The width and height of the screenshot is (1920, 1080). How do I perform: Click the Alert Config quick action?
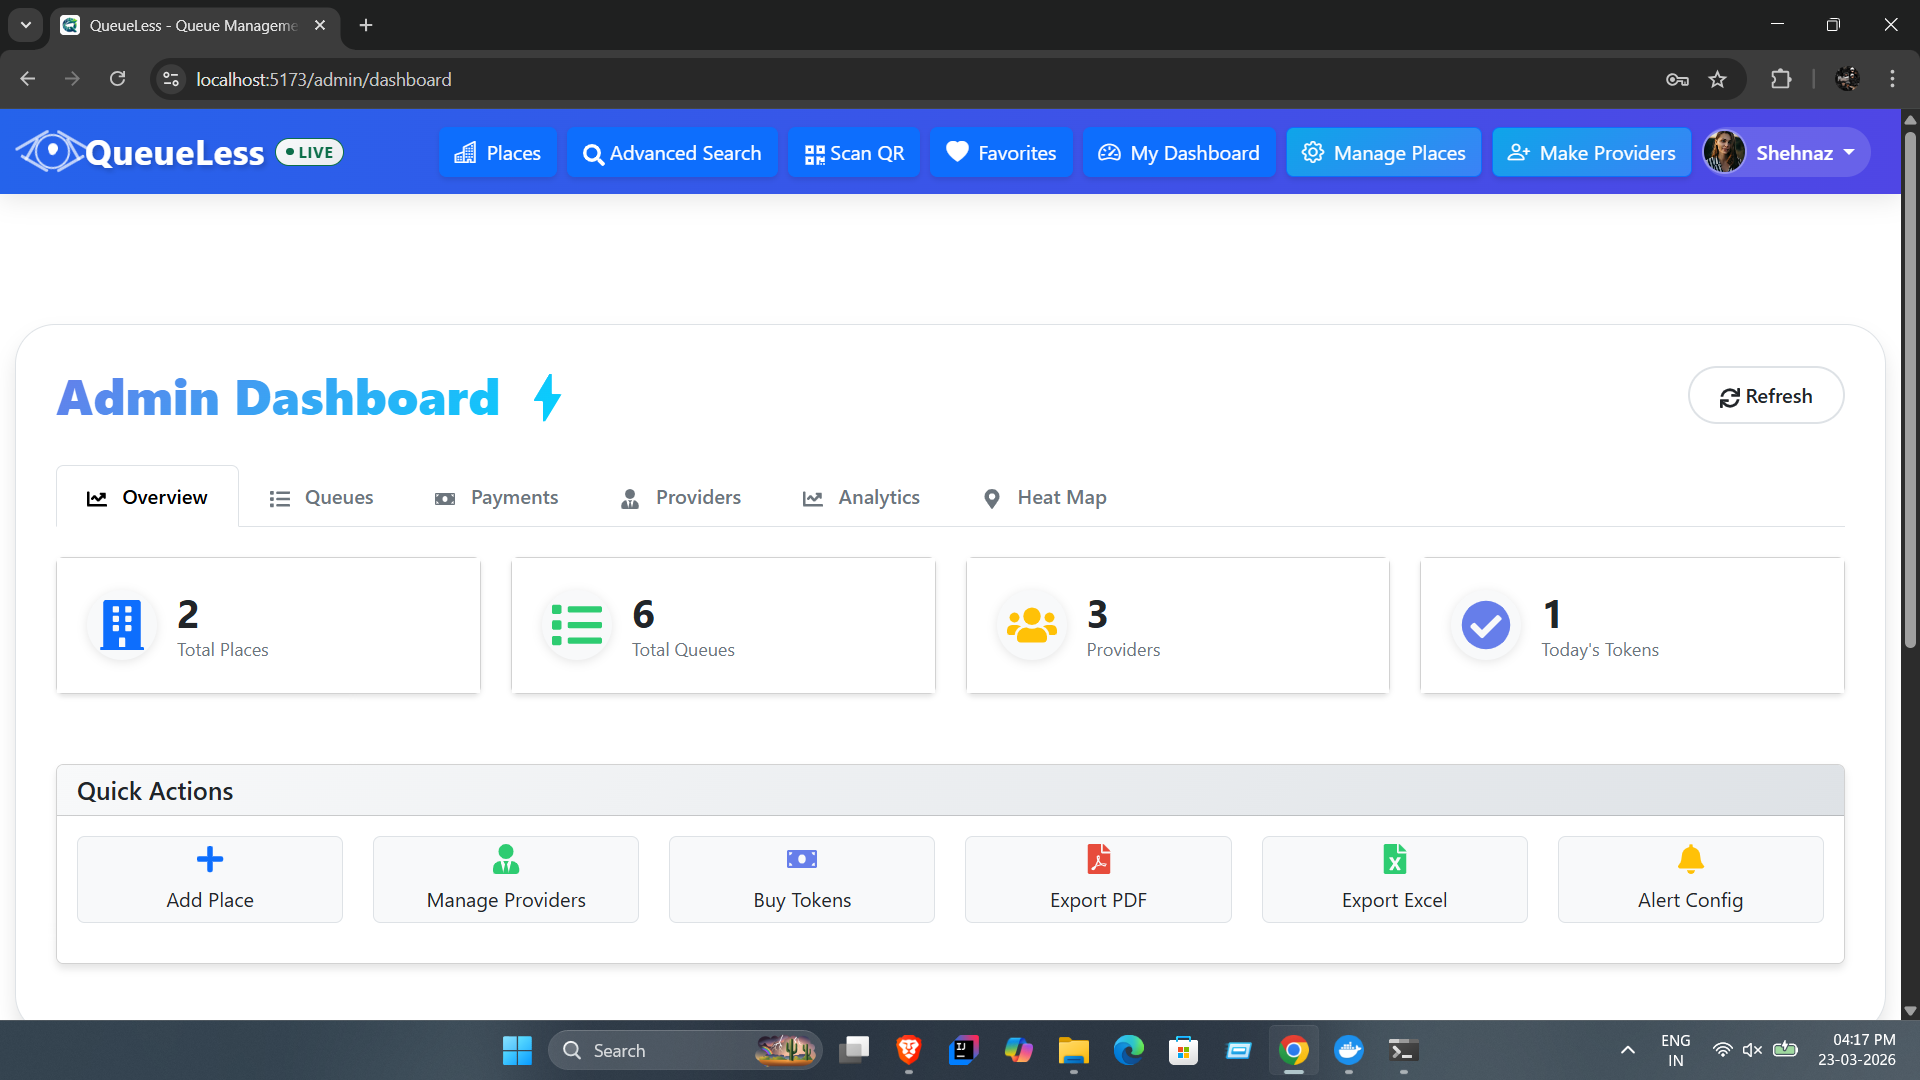(1690, 879)
